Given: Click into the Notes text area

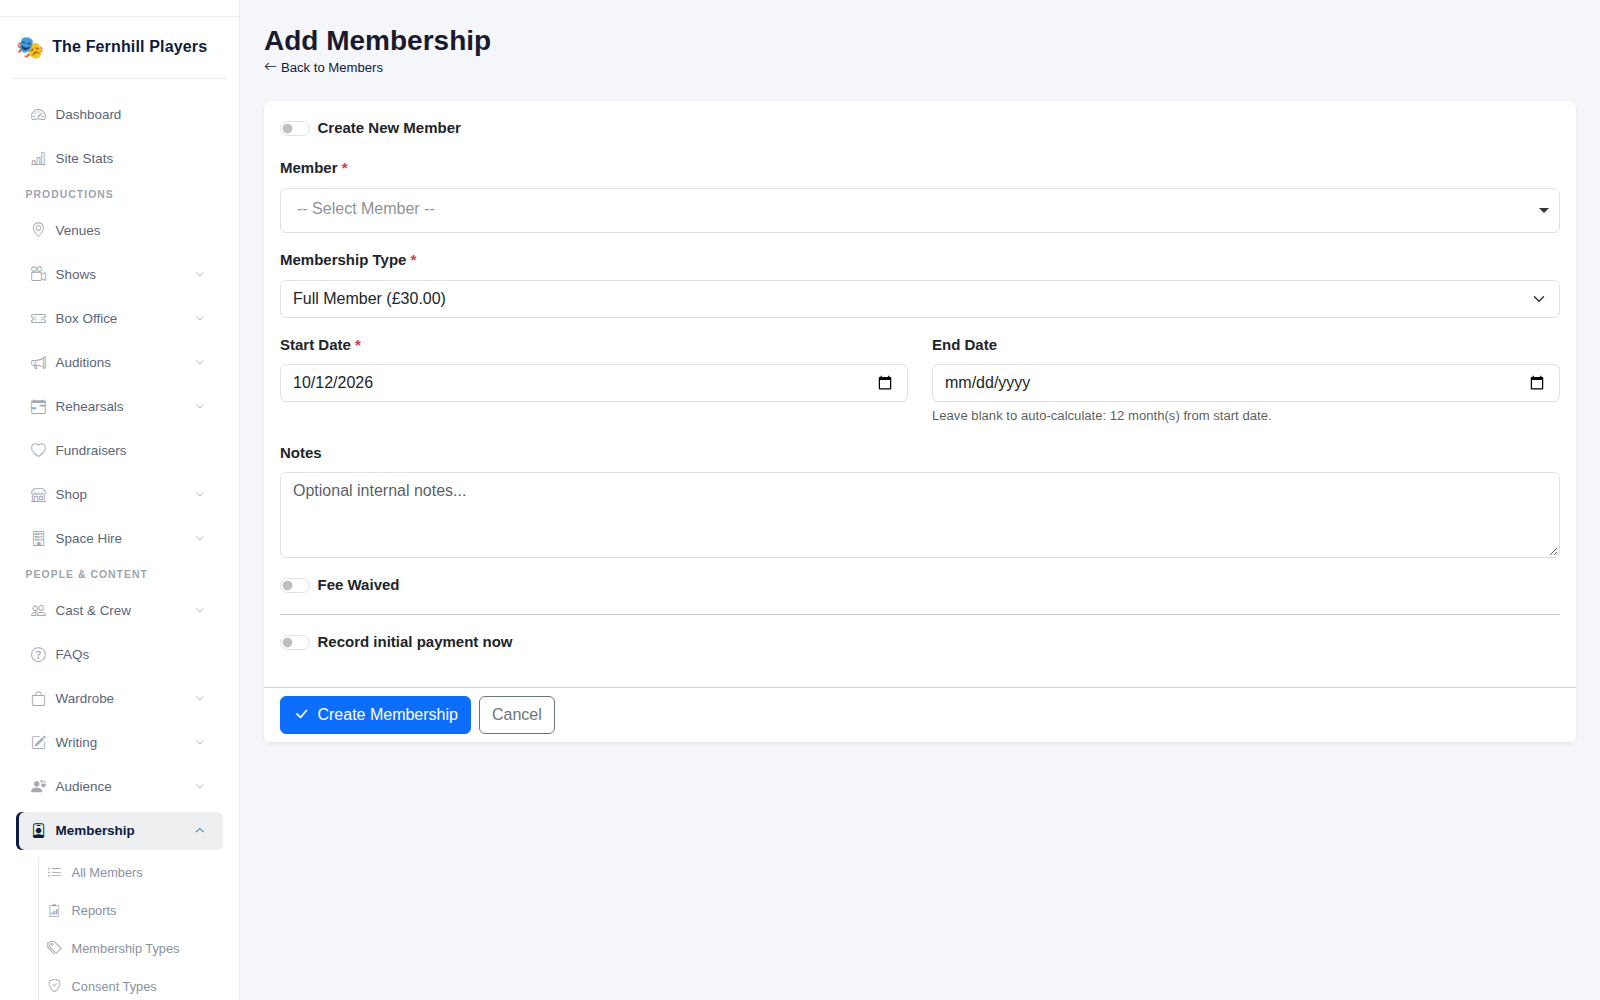Looking at the screenshot, I should (919, 515).
